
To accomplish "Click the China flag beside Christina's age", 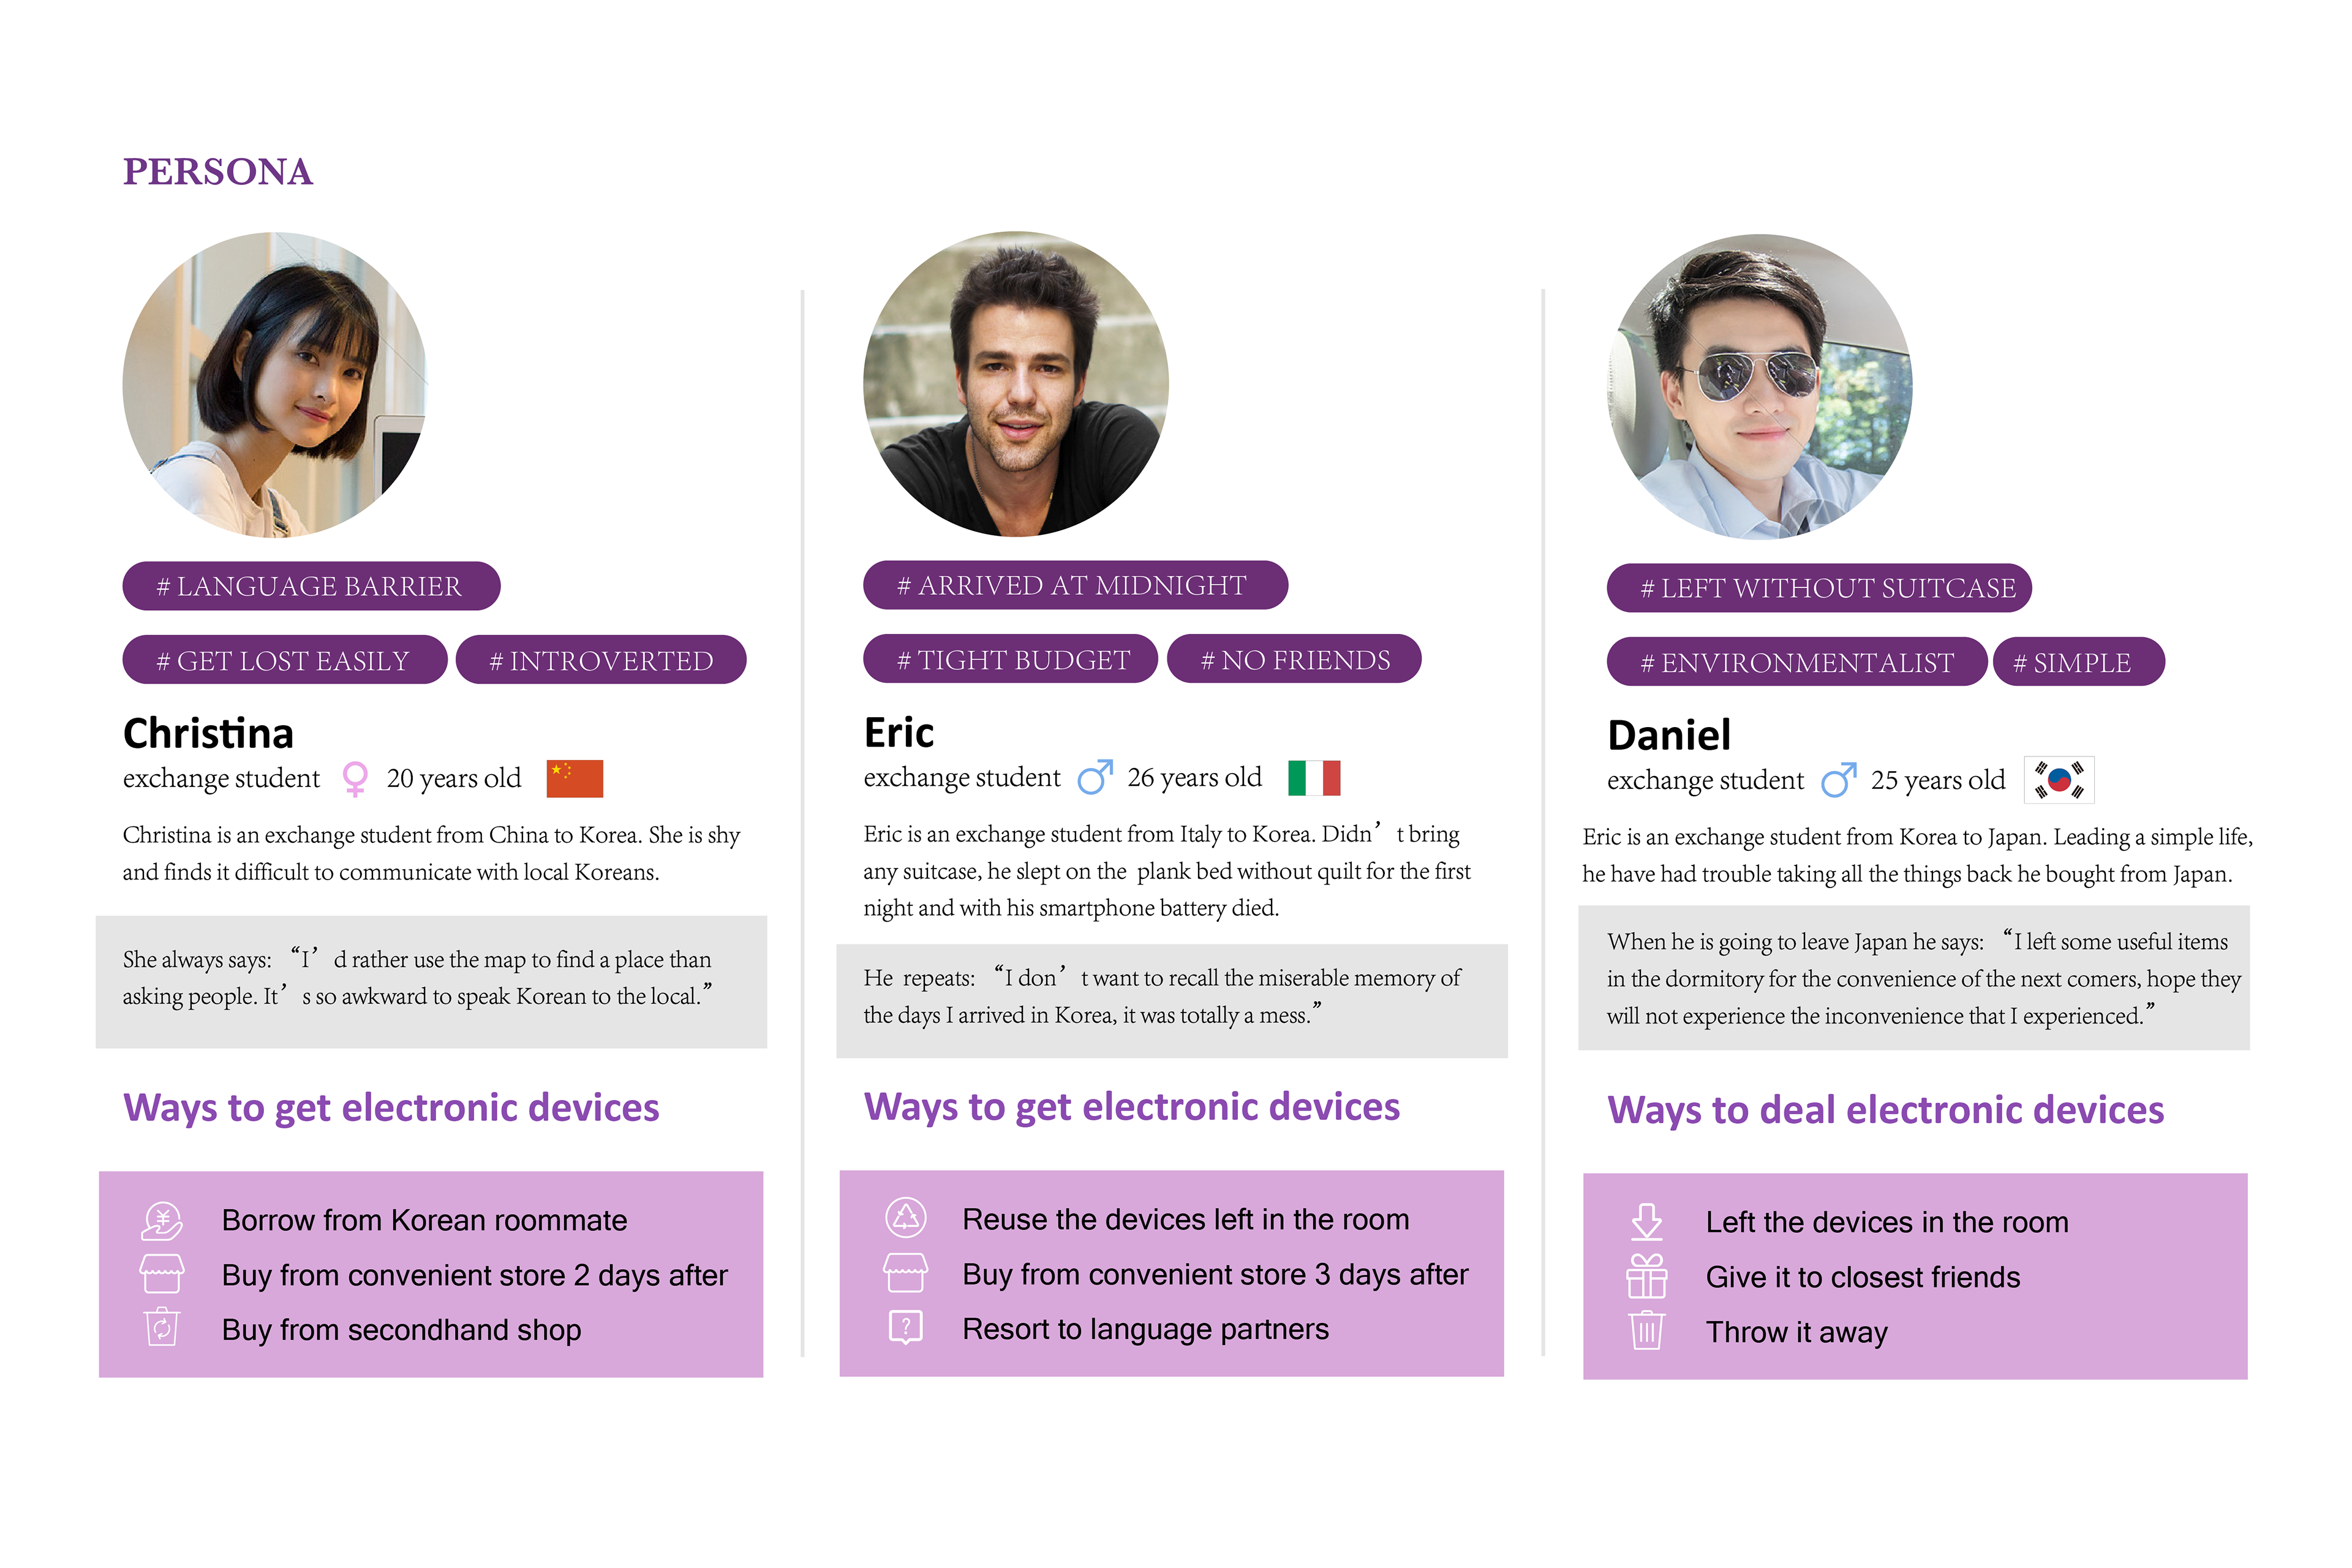I will (575, 778).
